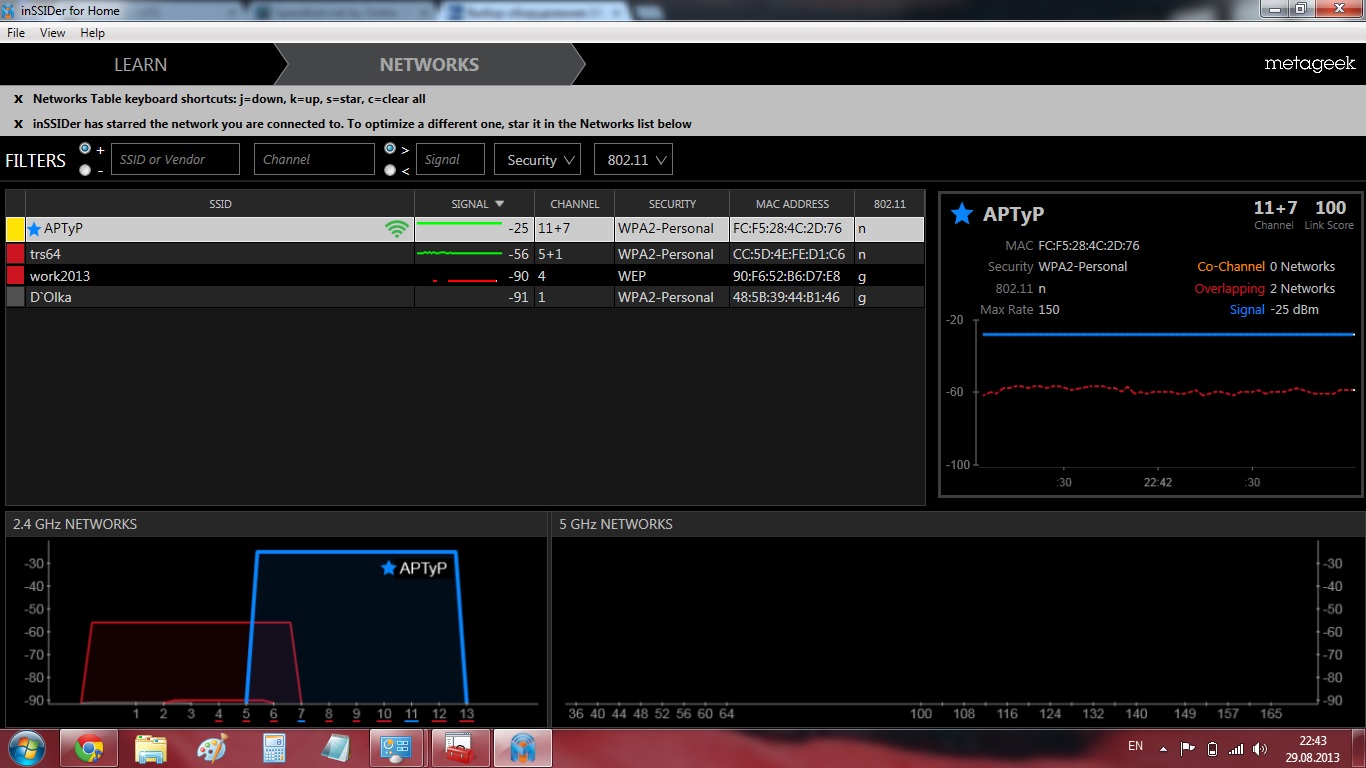This screenshot has height=768, width=1366.
Task: Open Google Chrome from the taskbar
Action: click(x=89, y=748)
